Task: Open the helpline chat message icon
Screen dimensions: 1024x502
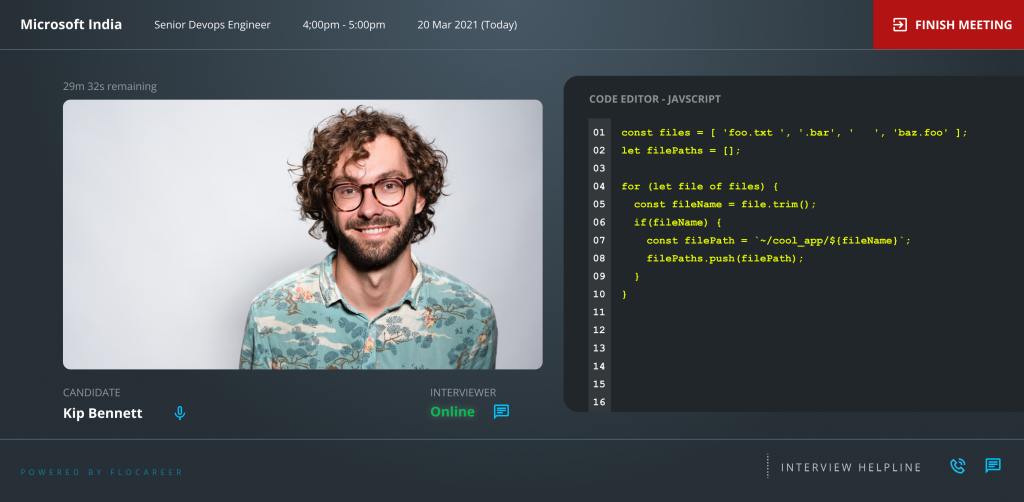Action: pos(993,466)
